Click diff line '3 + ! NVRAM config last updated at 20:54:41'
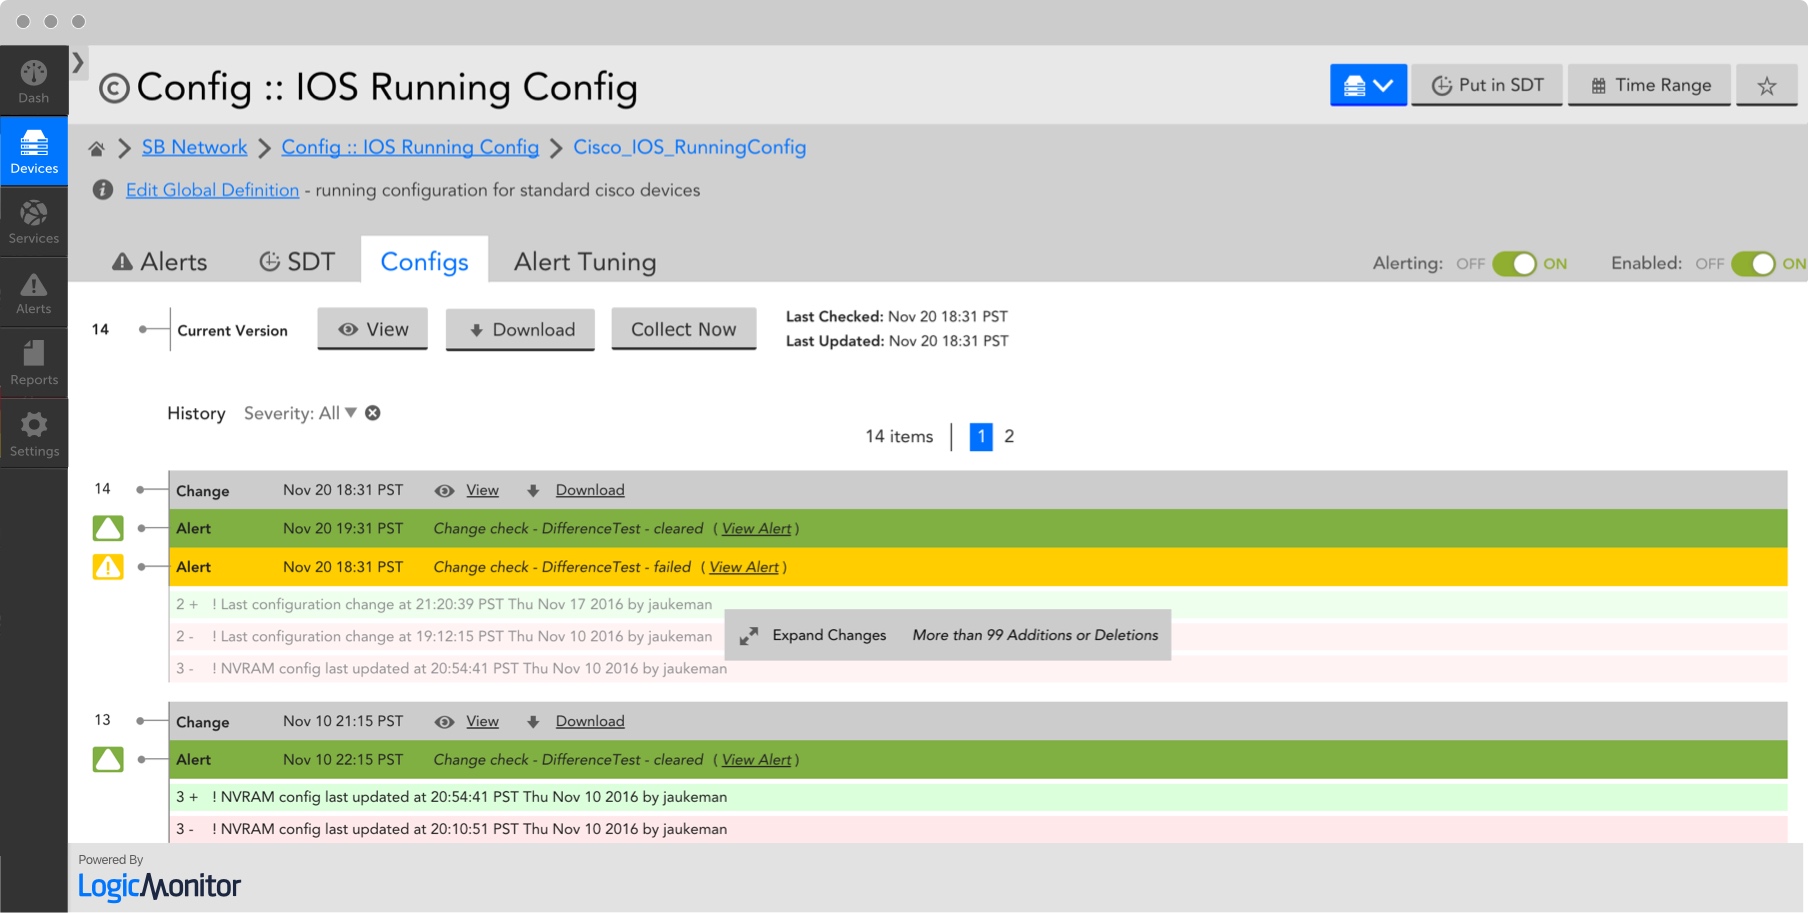Viewport: 1808px width, 913px height. point(978,797)
